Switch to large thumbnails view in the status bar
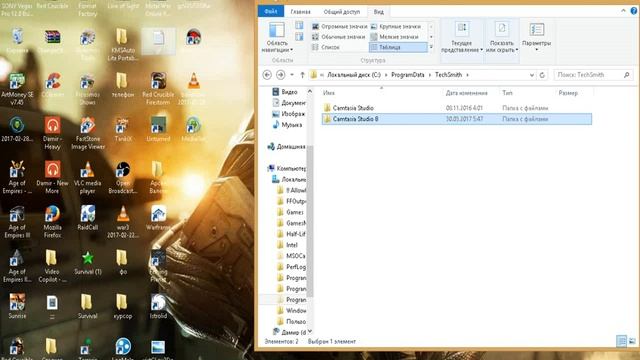This screenshot has height=360, width=640. click(x=632, y=341)
